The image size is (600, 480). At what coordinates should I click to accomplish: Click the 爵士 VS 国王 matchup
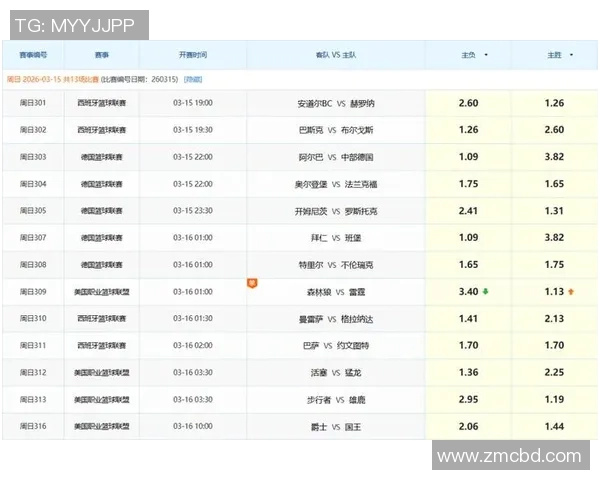coord(336,427)
